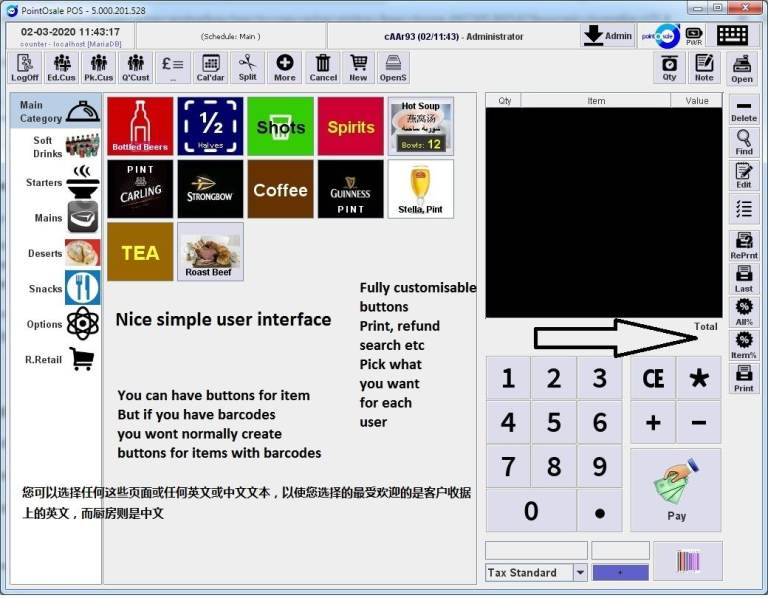Click the LogOff icon in the toolbar
Viewport: 768px width, 598px height.
(x=25, y=67)
